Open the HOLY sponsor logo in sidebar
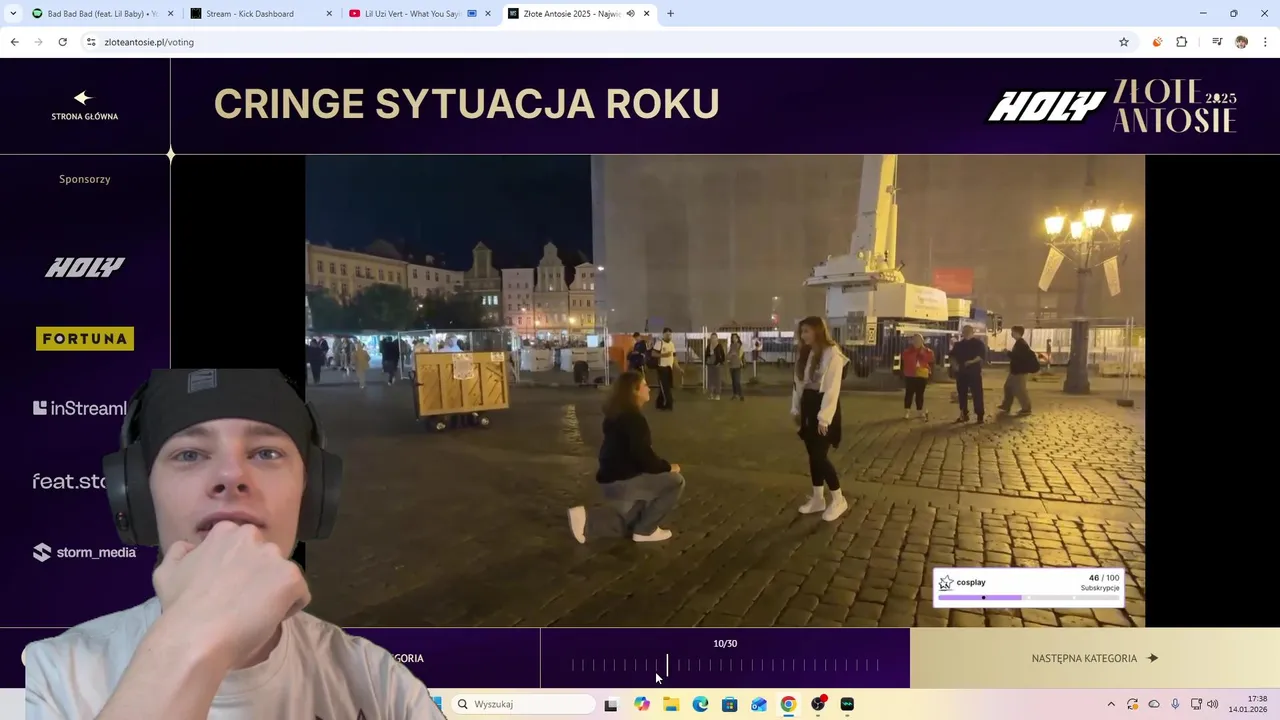Image resolution: width=1280 pixels, height=720 pixels. [85, 267]
